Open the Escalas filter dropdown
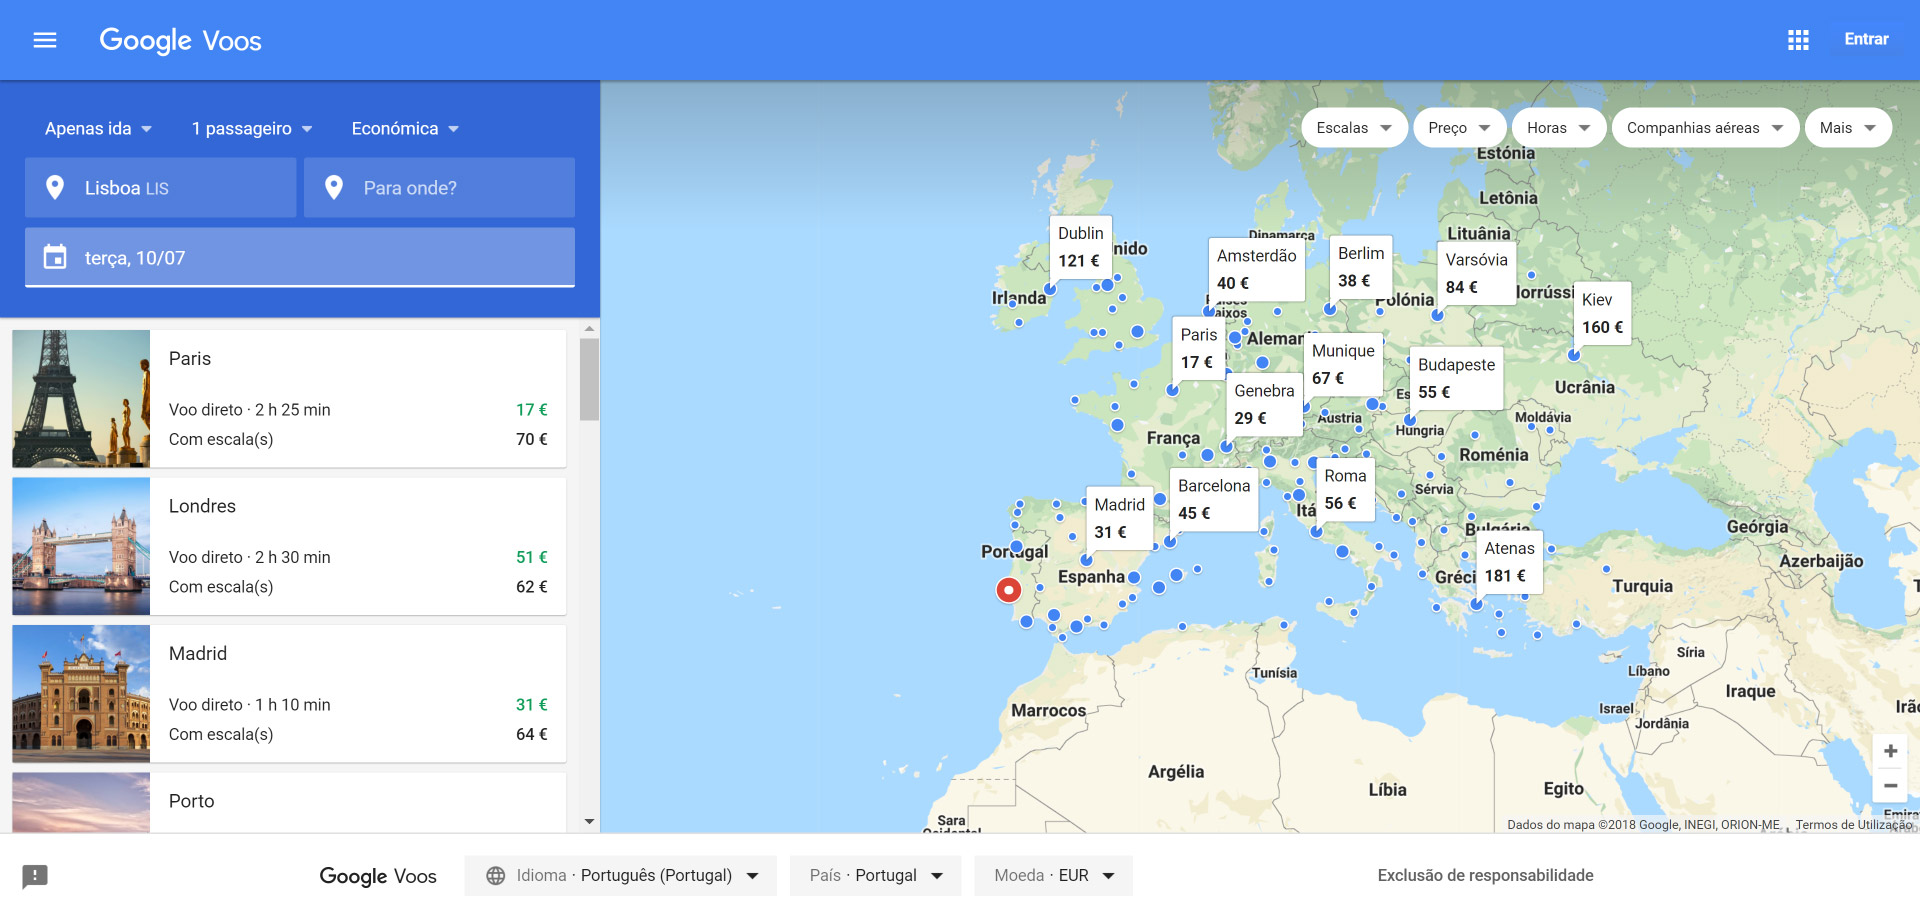1920x917 pixels. coord(1354,128)
